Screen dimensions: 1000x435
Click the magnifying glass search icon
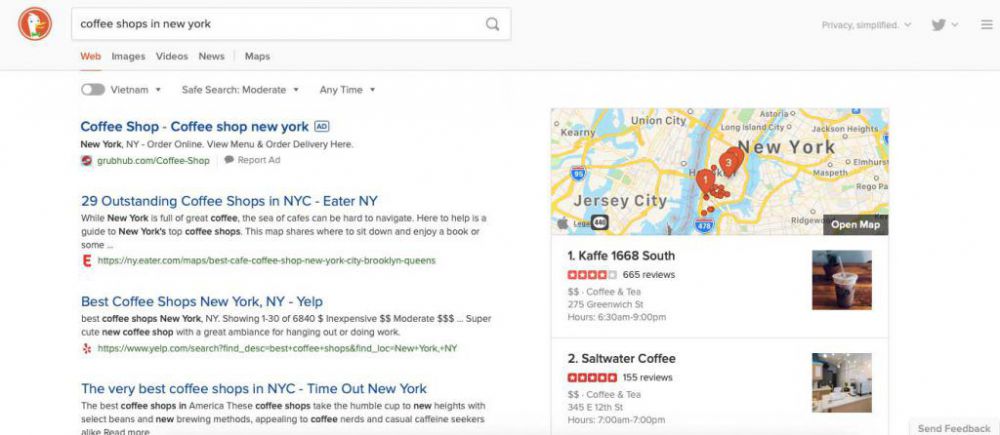point(492,24)
